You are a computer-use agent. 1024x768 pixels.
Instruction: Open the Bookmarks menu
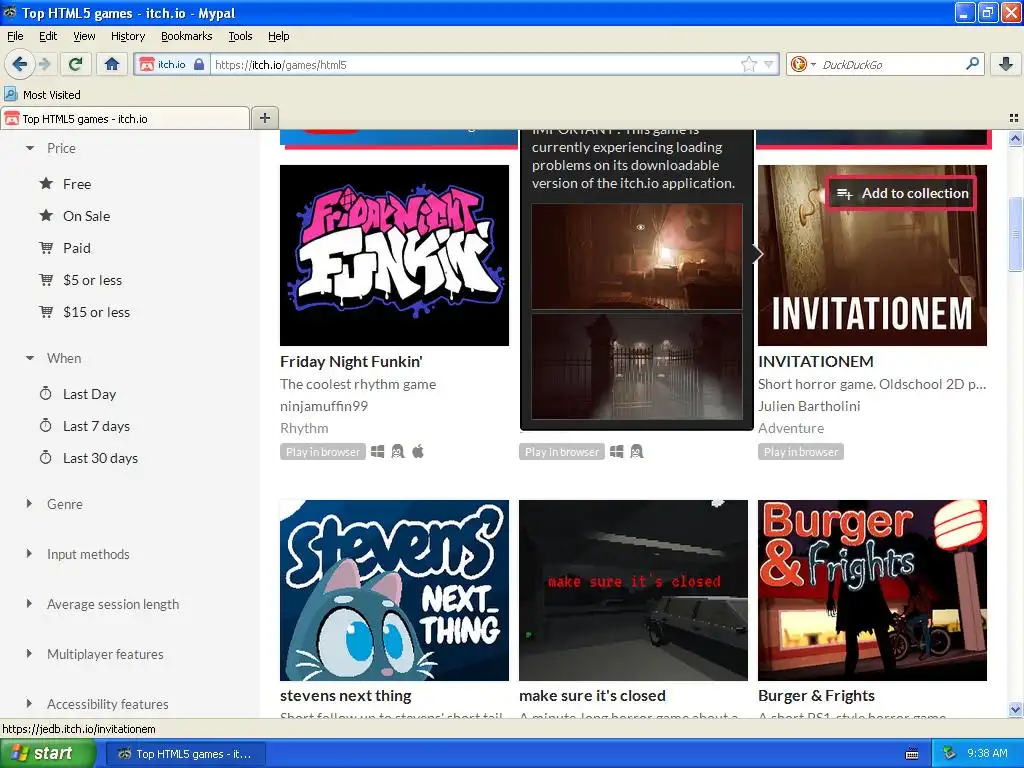coord(186,36)
